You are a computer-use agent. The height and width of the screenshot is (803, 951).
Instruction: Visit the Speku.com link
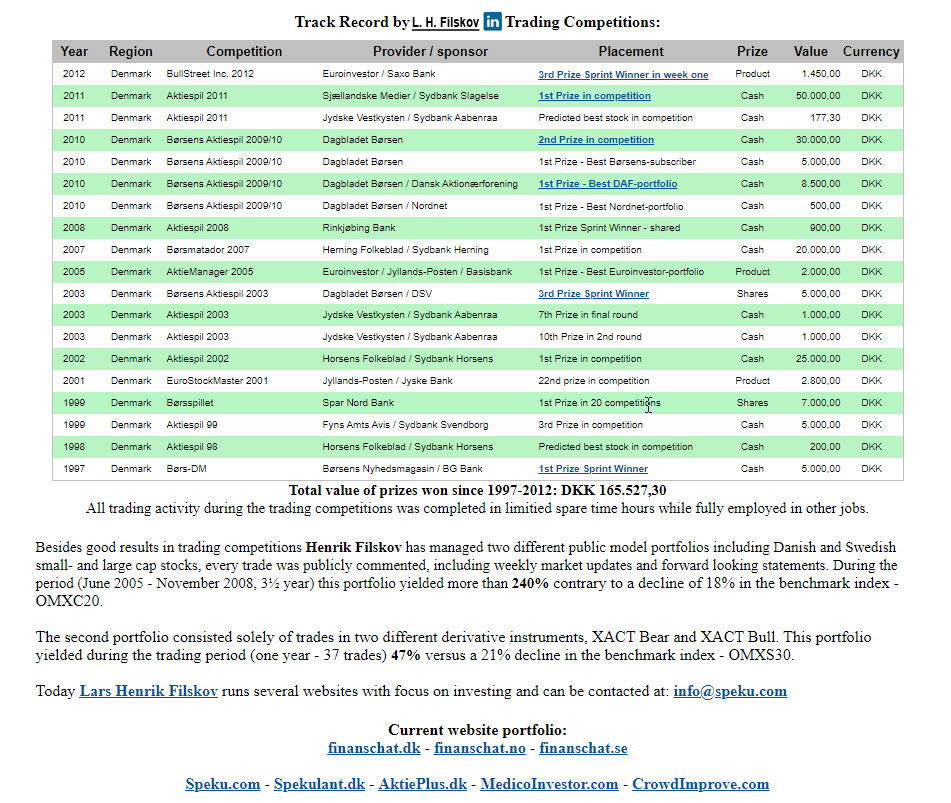223,784
